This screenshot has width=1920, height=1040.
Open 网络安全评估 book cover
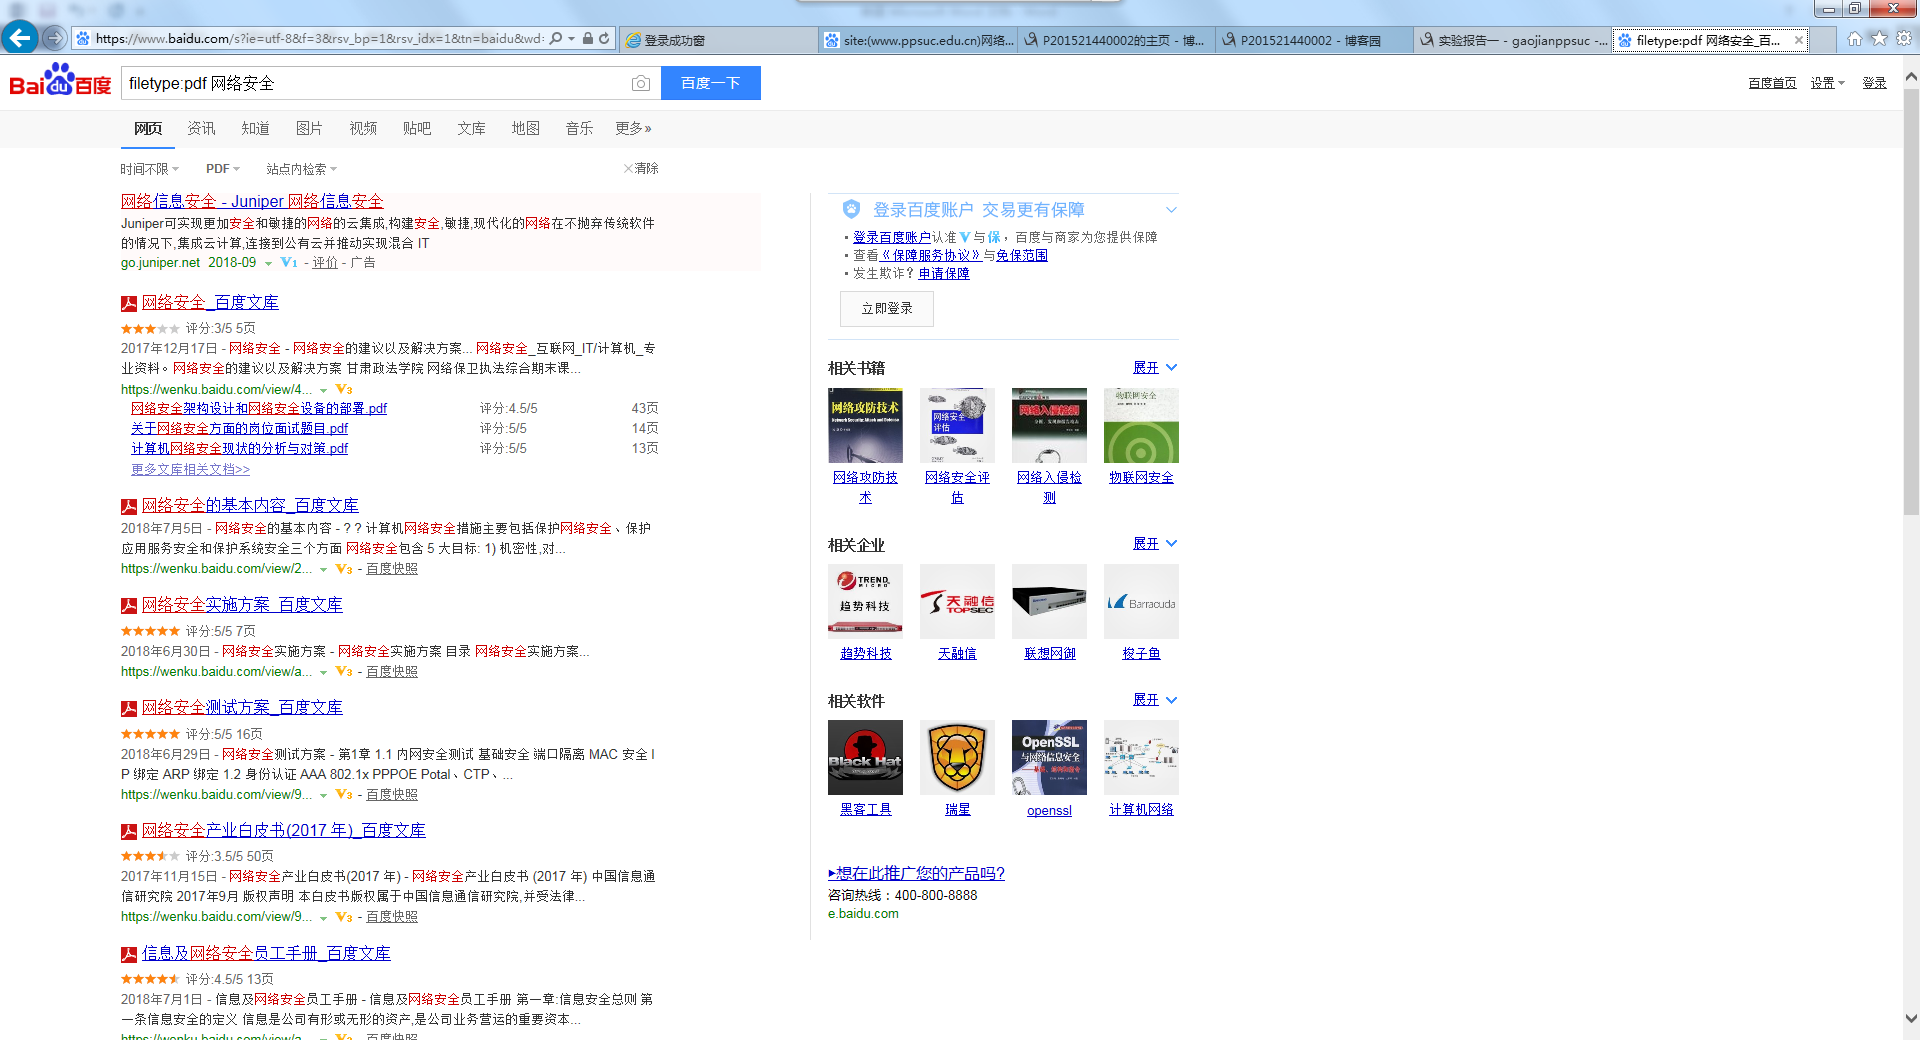coord(957,425)
